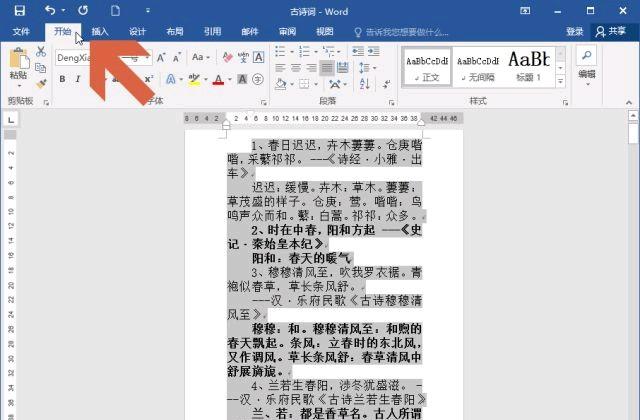640x420 pixels.
Task: Switch to the 视图 (View) tab
Action: click(x=324, y=31)
